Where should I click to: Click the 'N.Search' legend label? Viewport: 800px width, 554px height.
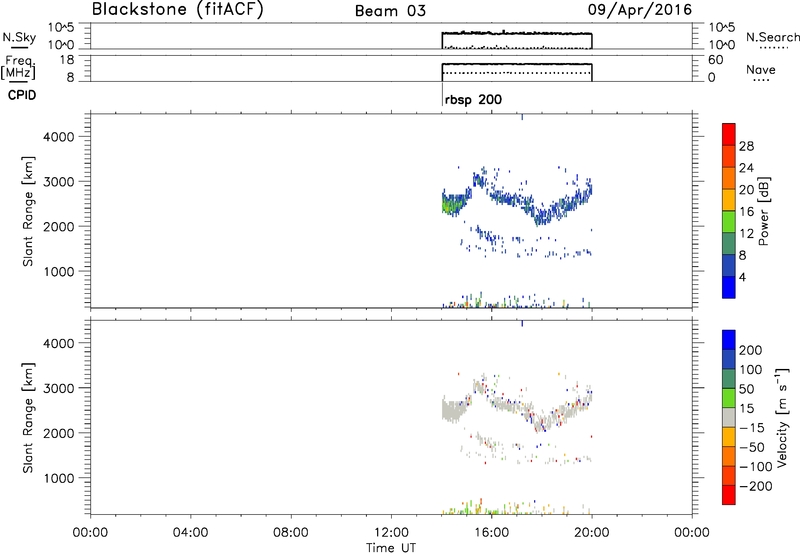pos(773,37)
